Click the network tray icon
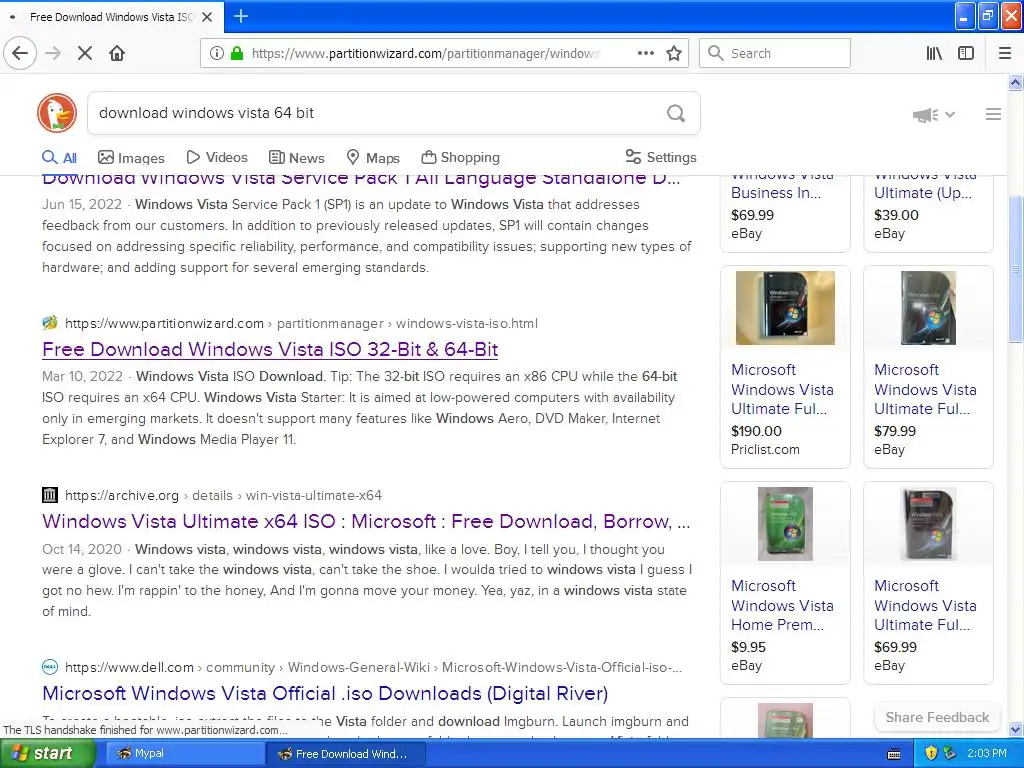Screen dimensions: 1024x768 [950, 754]
